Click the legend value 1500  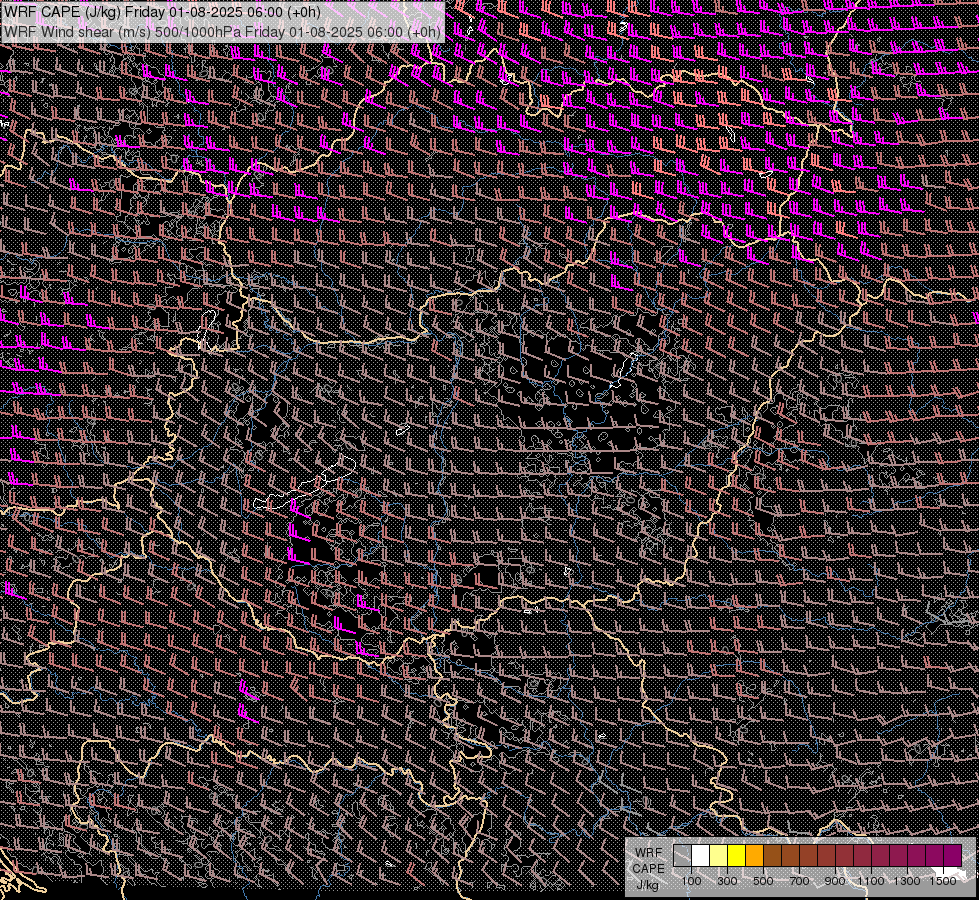(943, 881)
